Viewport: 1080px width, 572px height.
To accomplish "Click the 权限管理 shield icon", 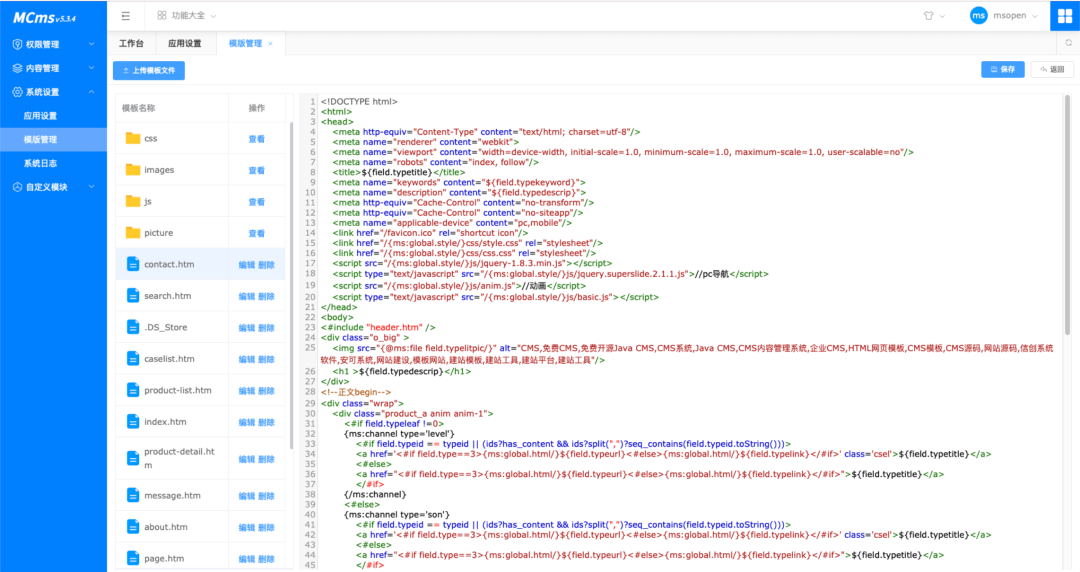I will coord(17,44).
